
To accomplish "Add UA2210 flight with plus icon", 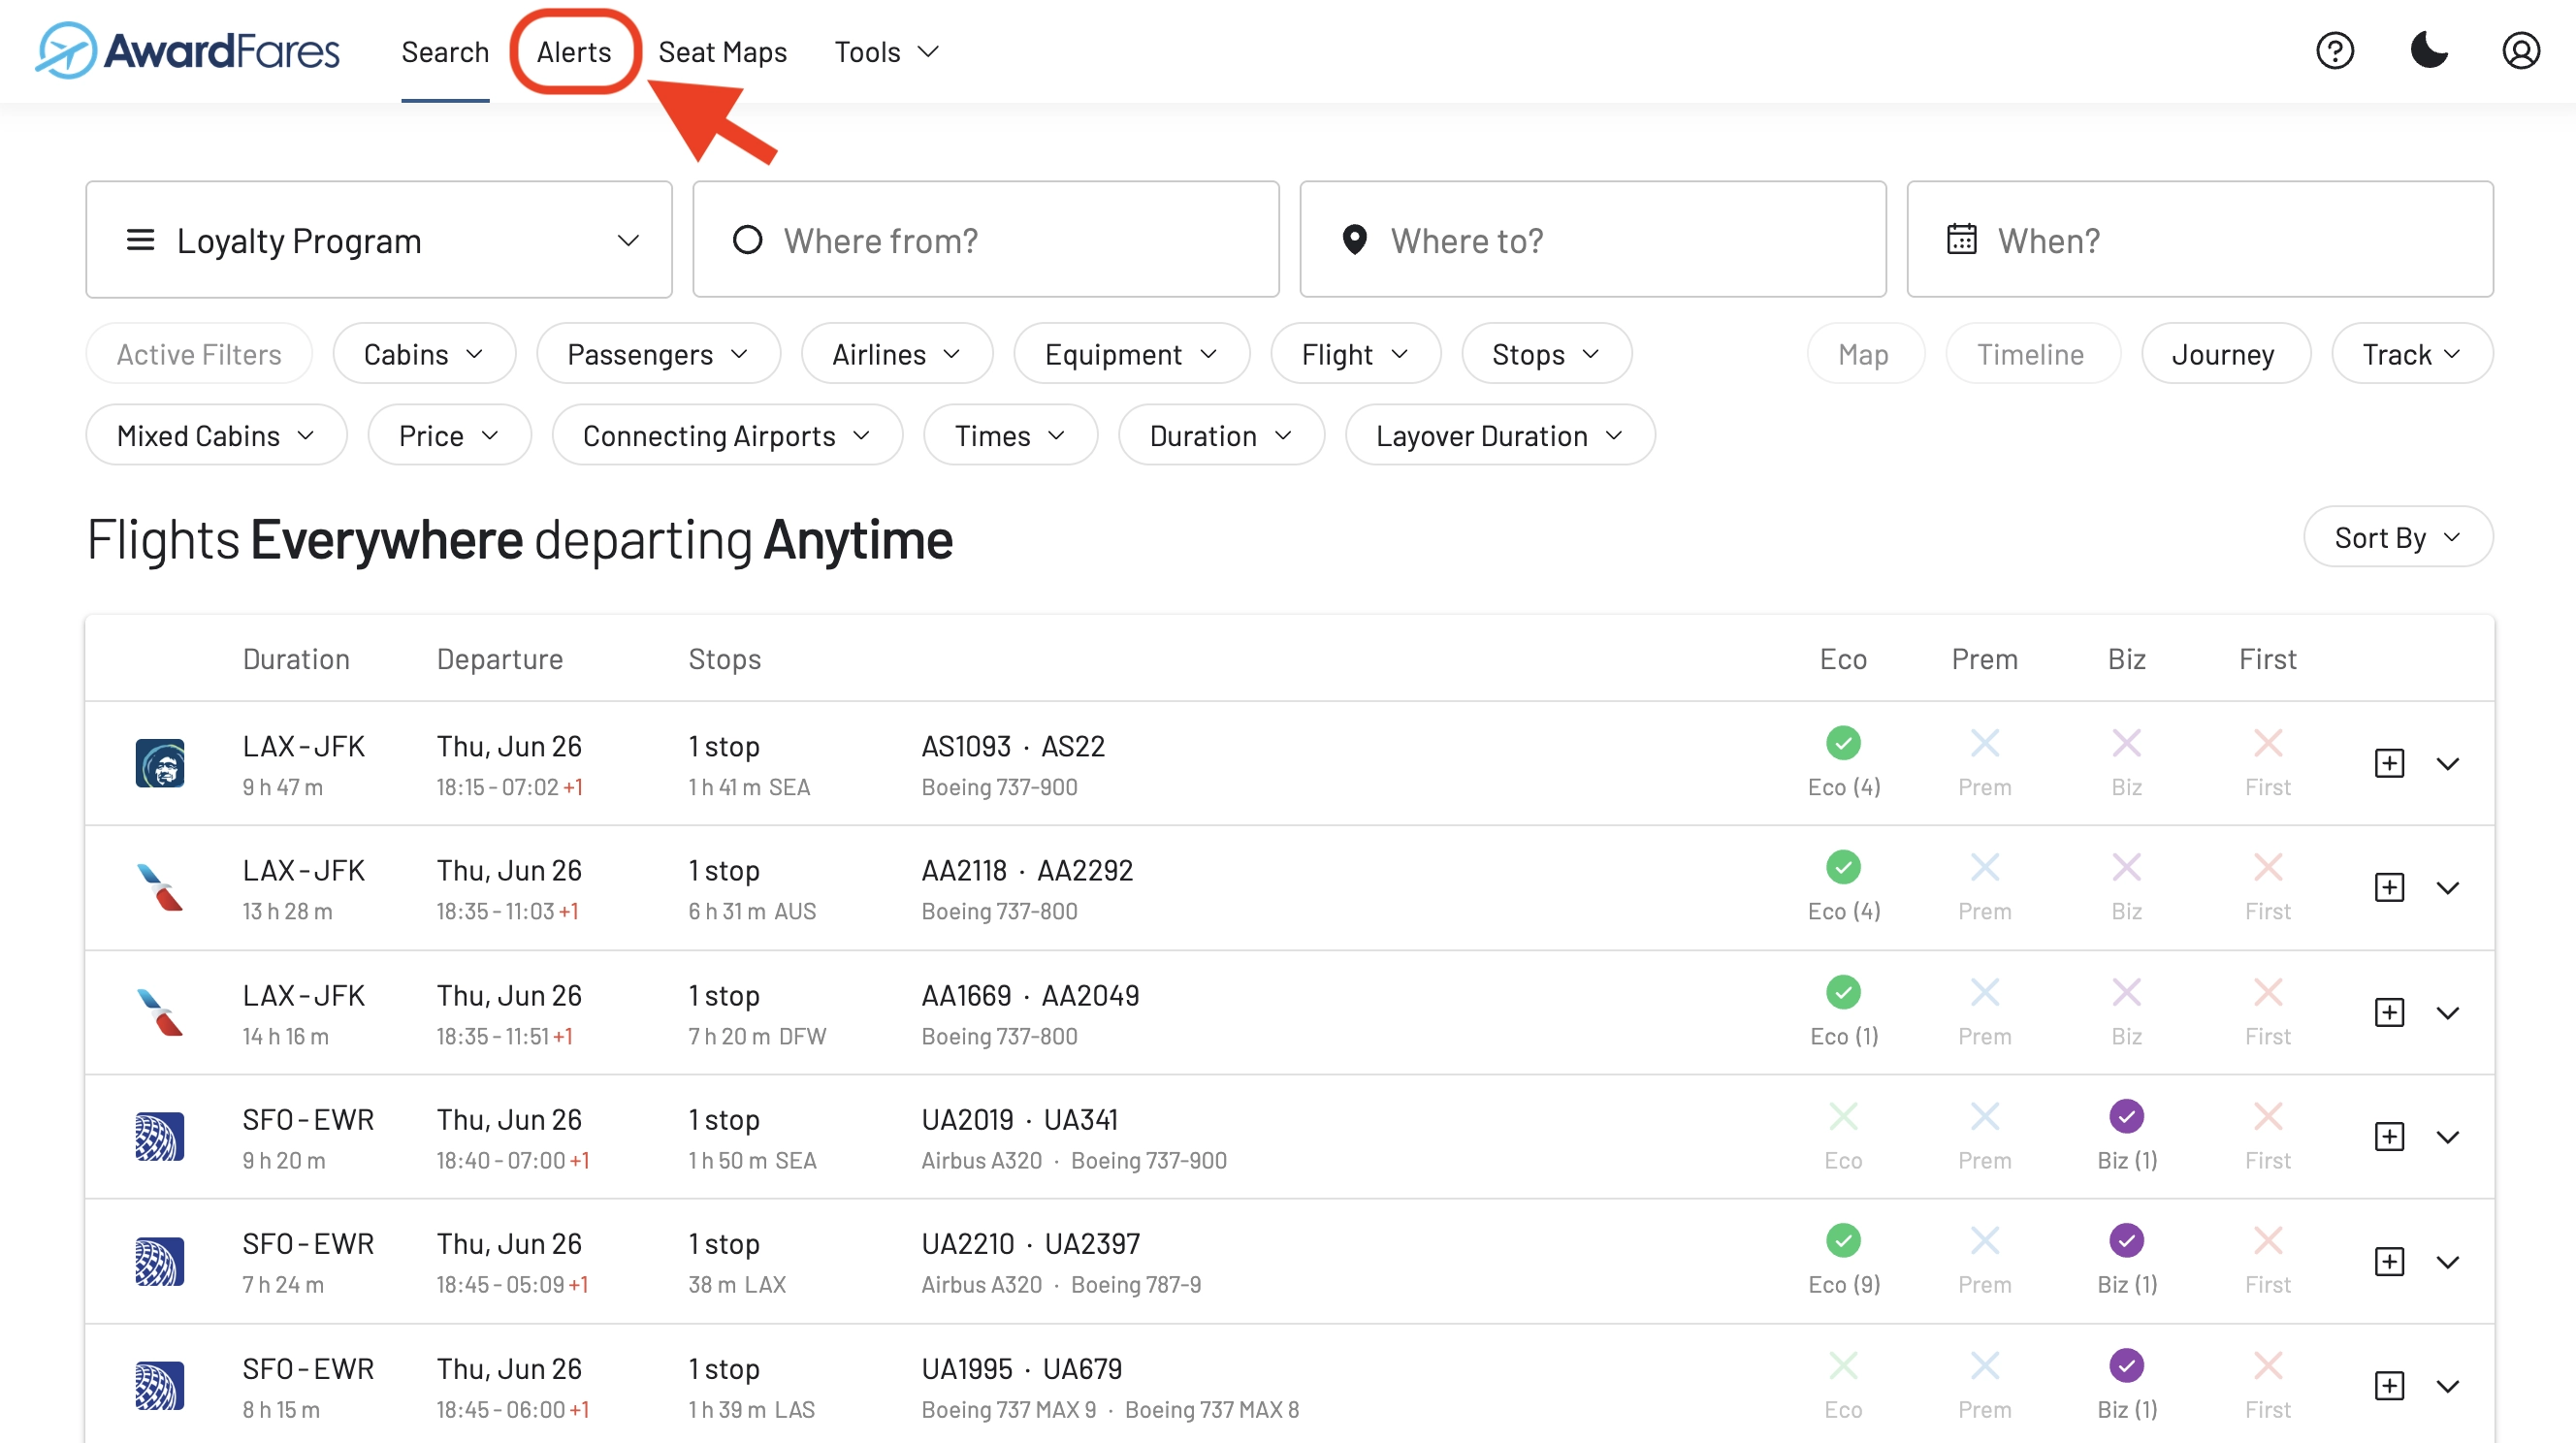I will click(x=2389, y=1261).
